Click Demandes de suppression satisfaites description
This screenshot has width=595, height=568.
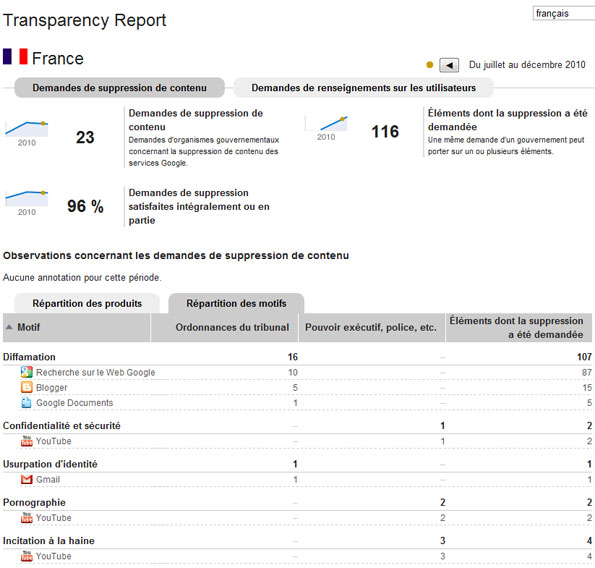199,206
